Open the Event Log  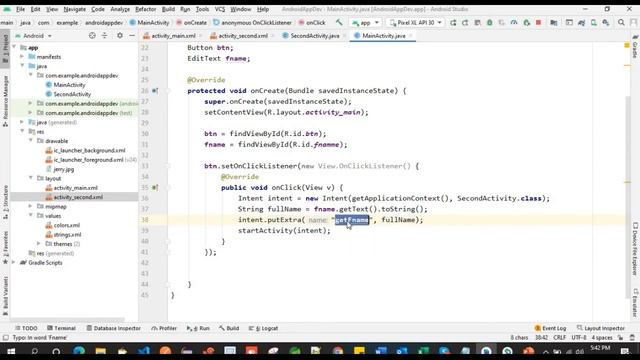tap(550, 328)
